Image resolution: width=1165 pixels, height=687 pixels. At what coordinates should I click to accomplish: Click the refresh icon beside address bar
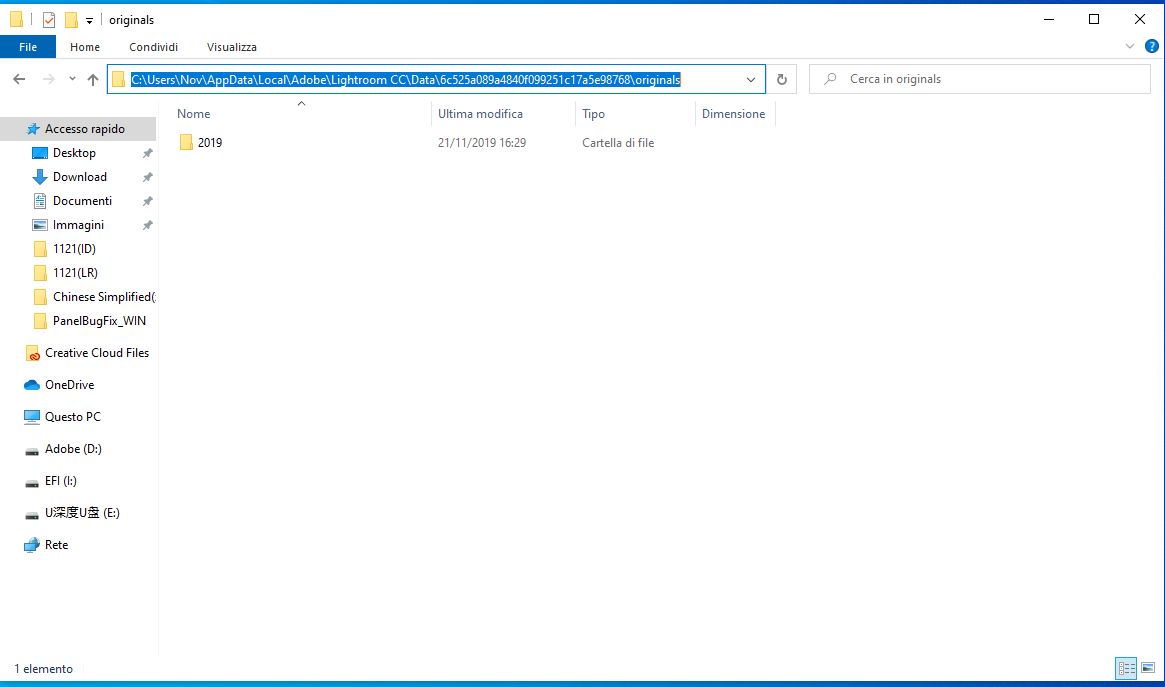click(781, 79)
